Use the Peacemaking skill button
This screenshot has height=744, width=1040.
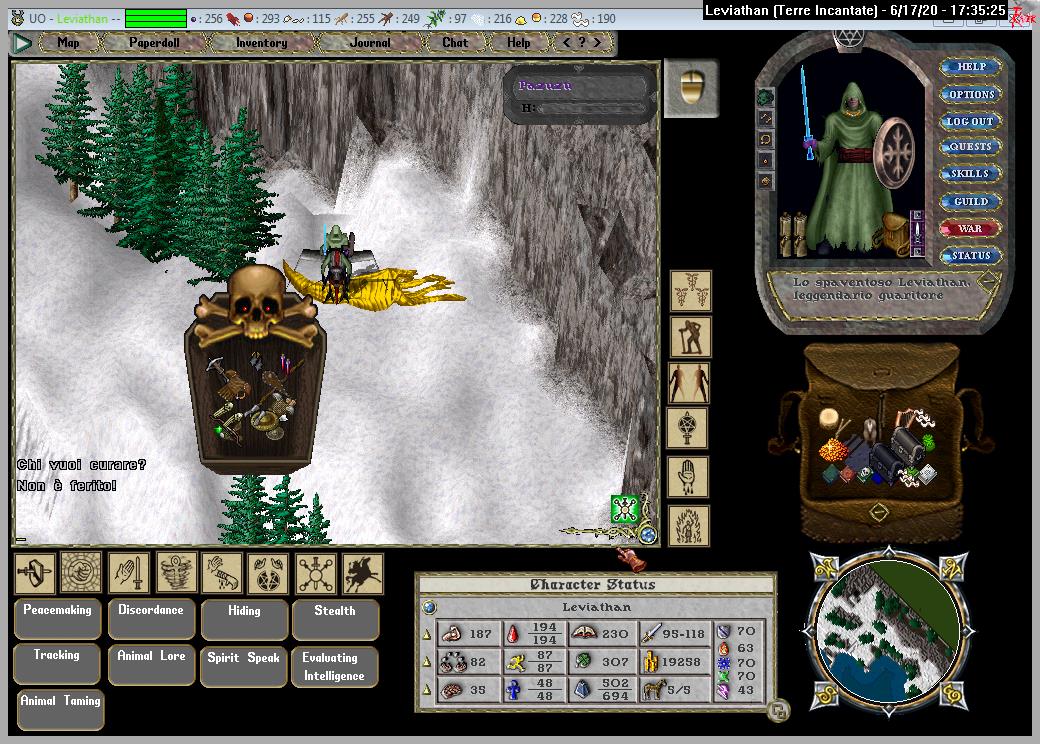point(58,619)
